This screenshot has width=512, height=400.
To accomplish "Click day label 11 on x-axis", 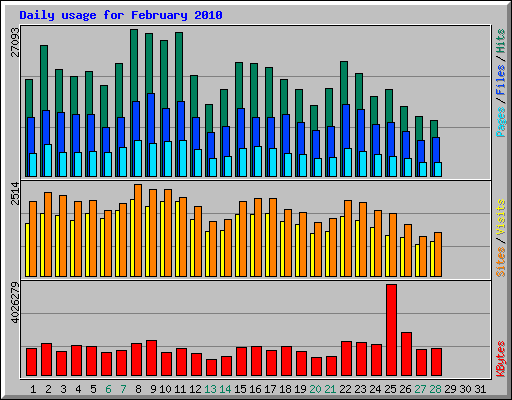I will point(180,389).
